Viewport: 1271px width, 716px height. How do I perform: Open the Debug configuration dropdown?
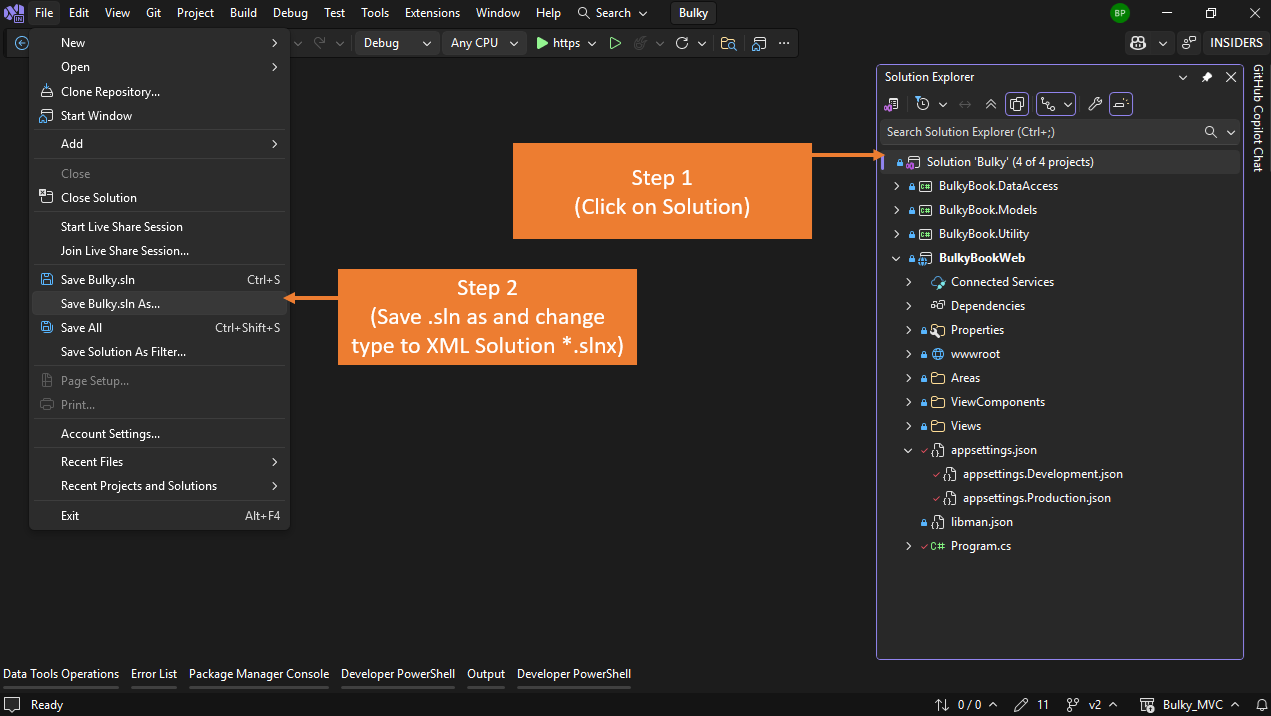pyautogui.click(x=397, y=43)
